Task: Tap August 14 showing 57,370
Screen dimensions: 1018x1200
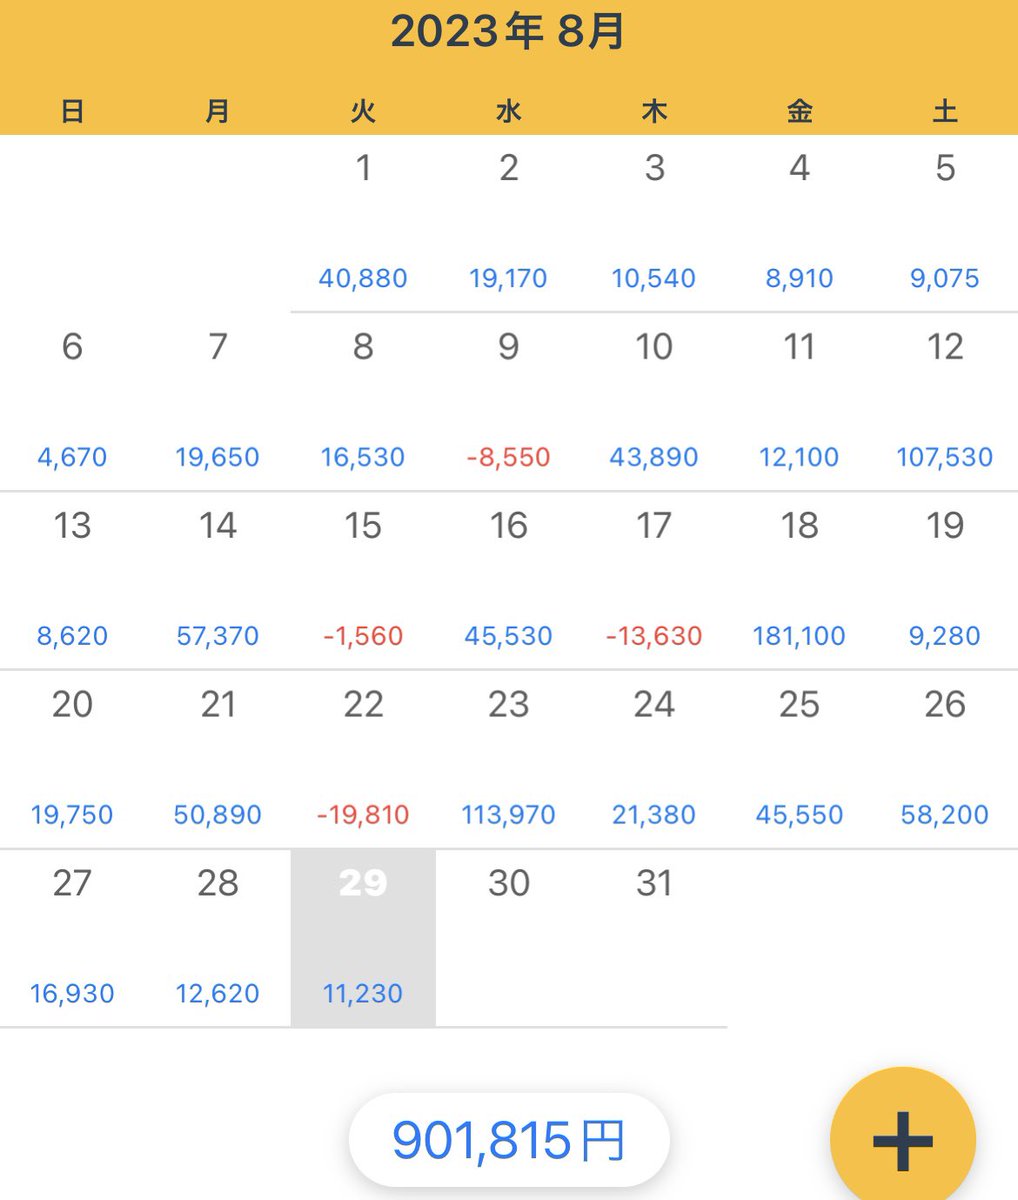Action: point(217,580)
